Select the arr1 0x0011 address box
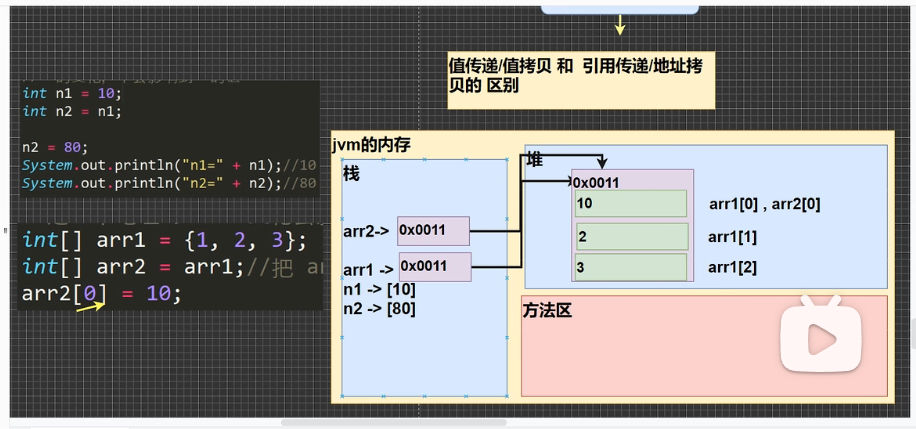This screenshot has height=429, width=916. point(435,266)
